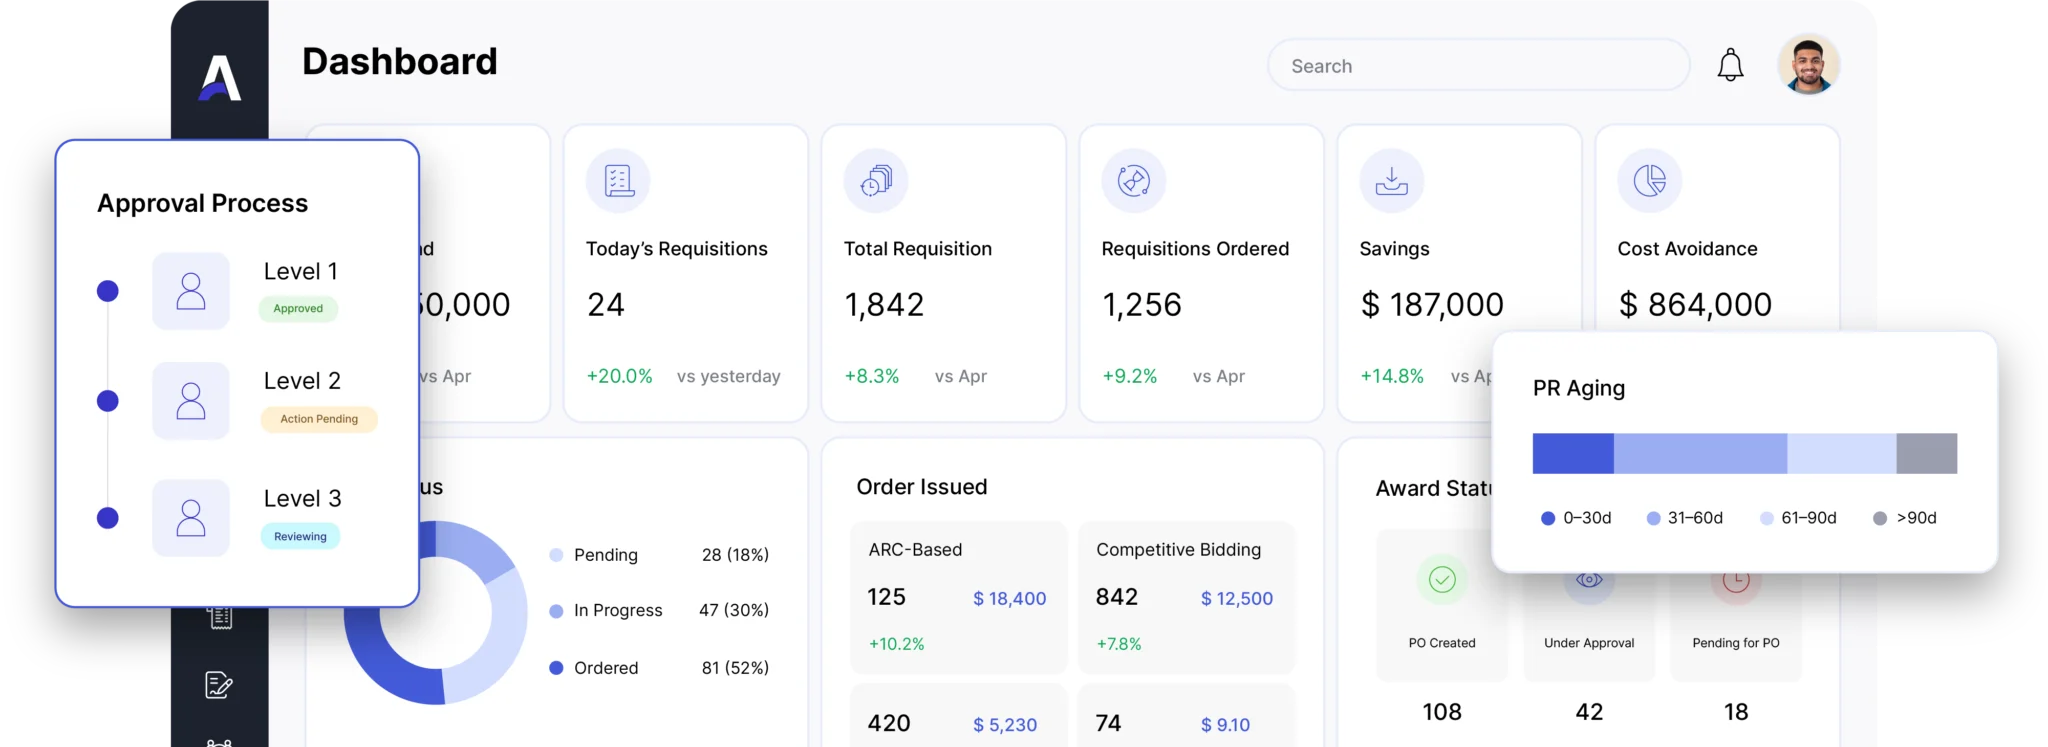Click the PO Created checkmark icon
The width and height of the screenshot is (2048, 747).
click(1442, 579)
